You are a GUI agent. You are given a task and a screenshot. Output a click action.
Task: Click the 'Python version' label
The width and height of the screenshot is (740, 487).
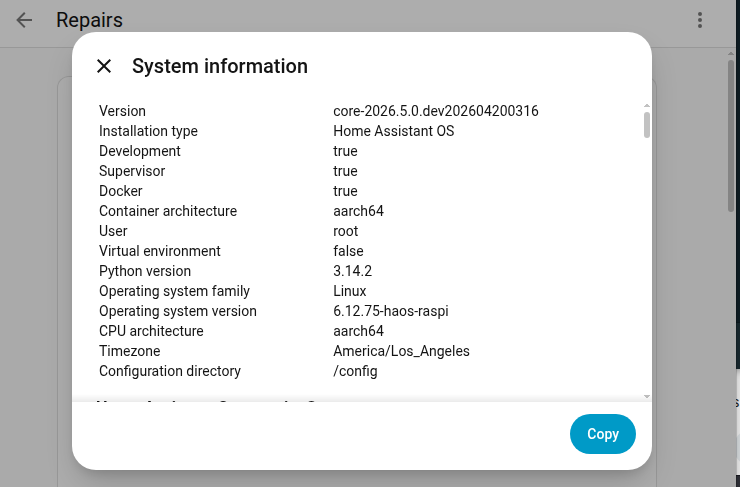pyautogui.click(x=145, y=271)
